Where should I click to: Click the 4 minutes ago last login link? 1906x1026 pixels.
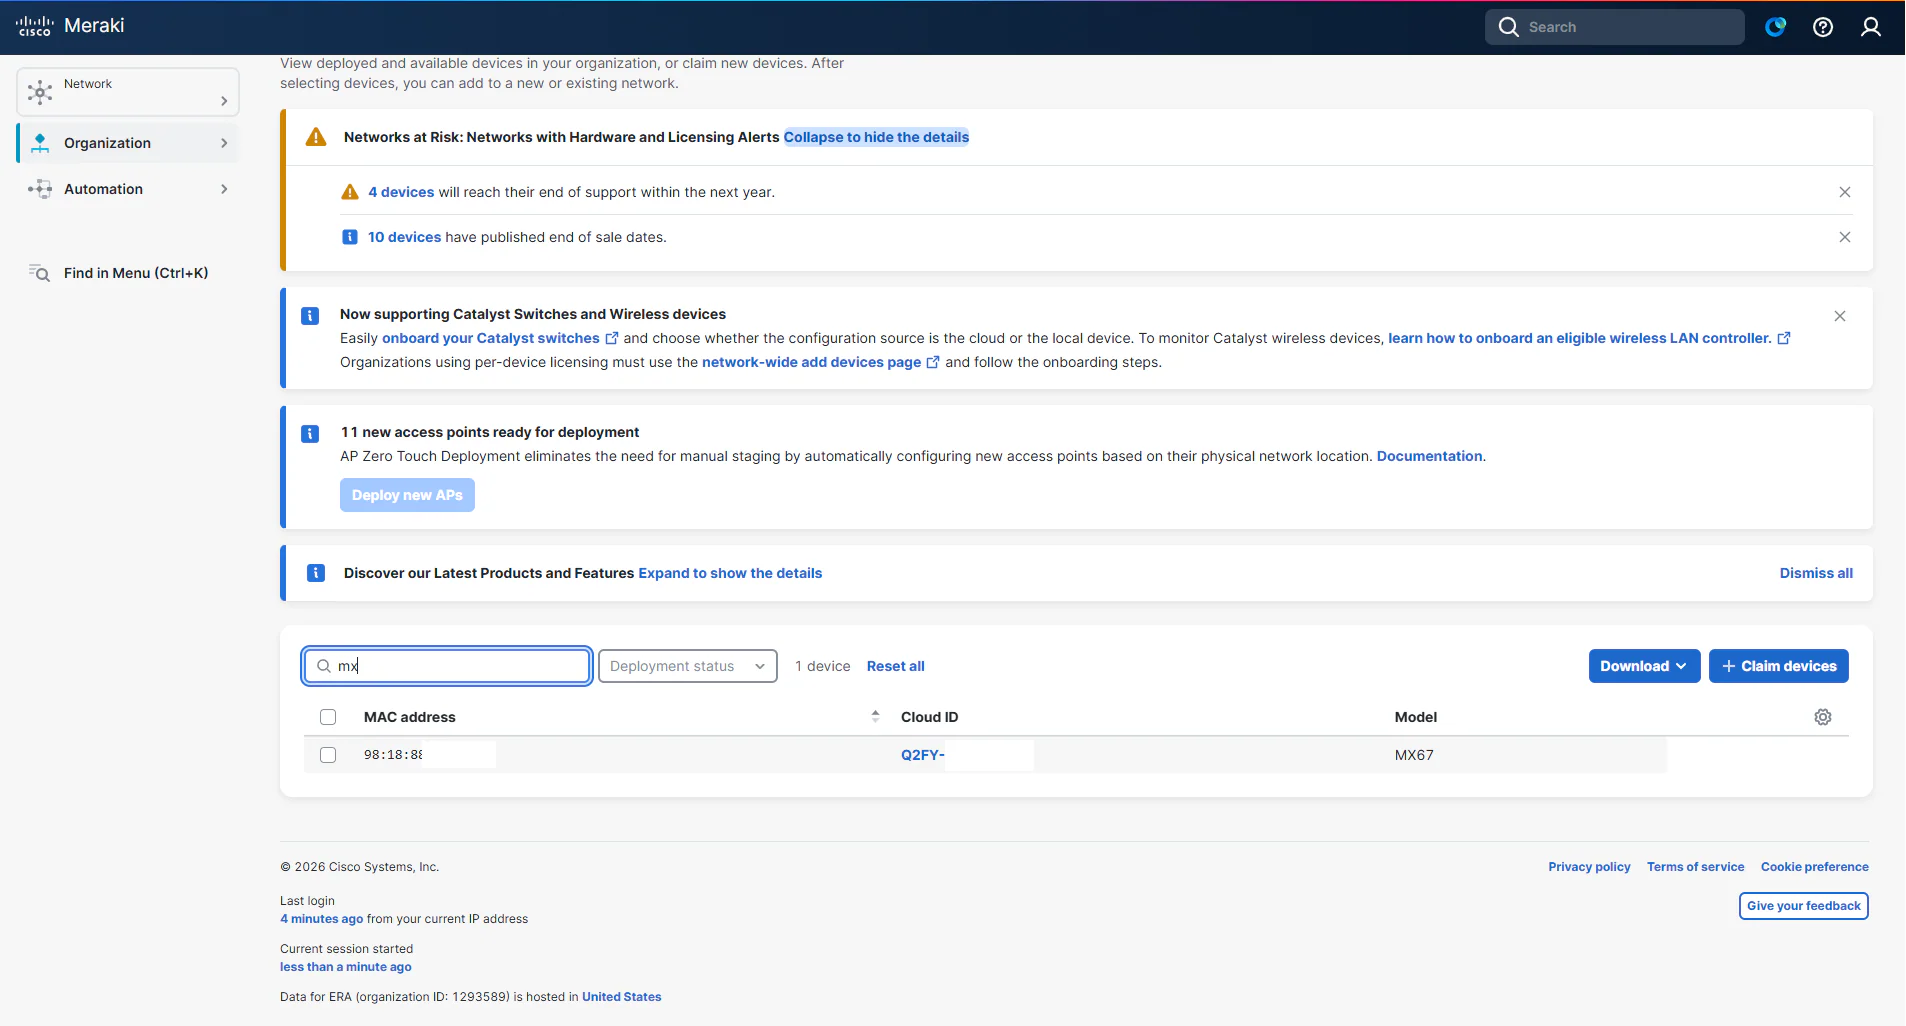(322, 919)
